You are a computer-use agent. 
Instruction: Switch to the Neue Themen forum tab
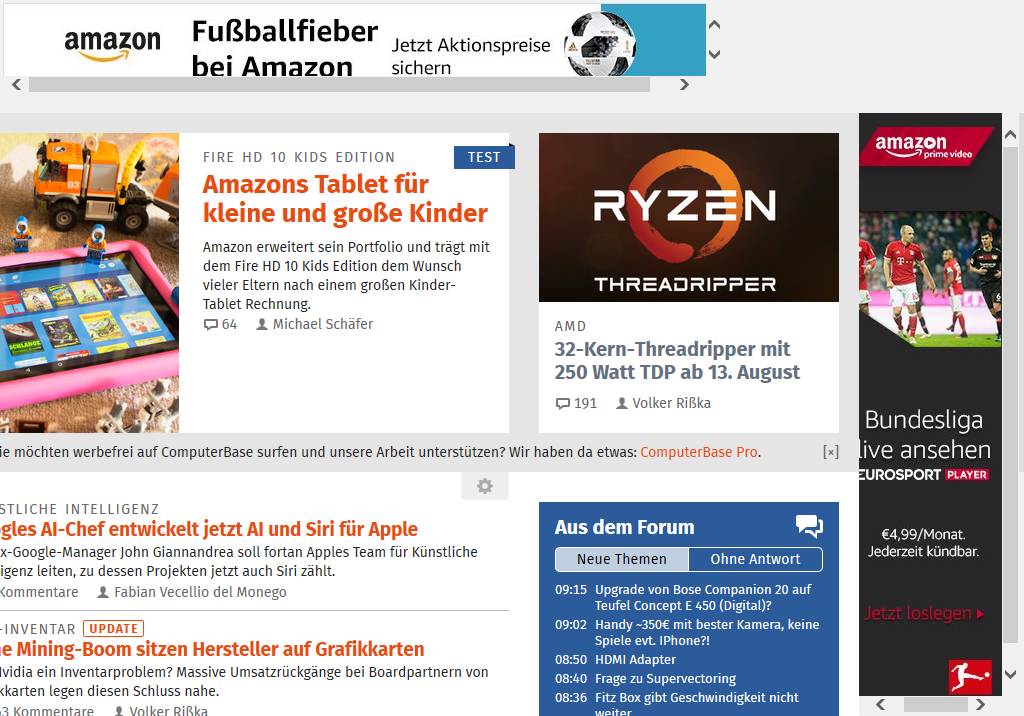click(x=622, y=559)
